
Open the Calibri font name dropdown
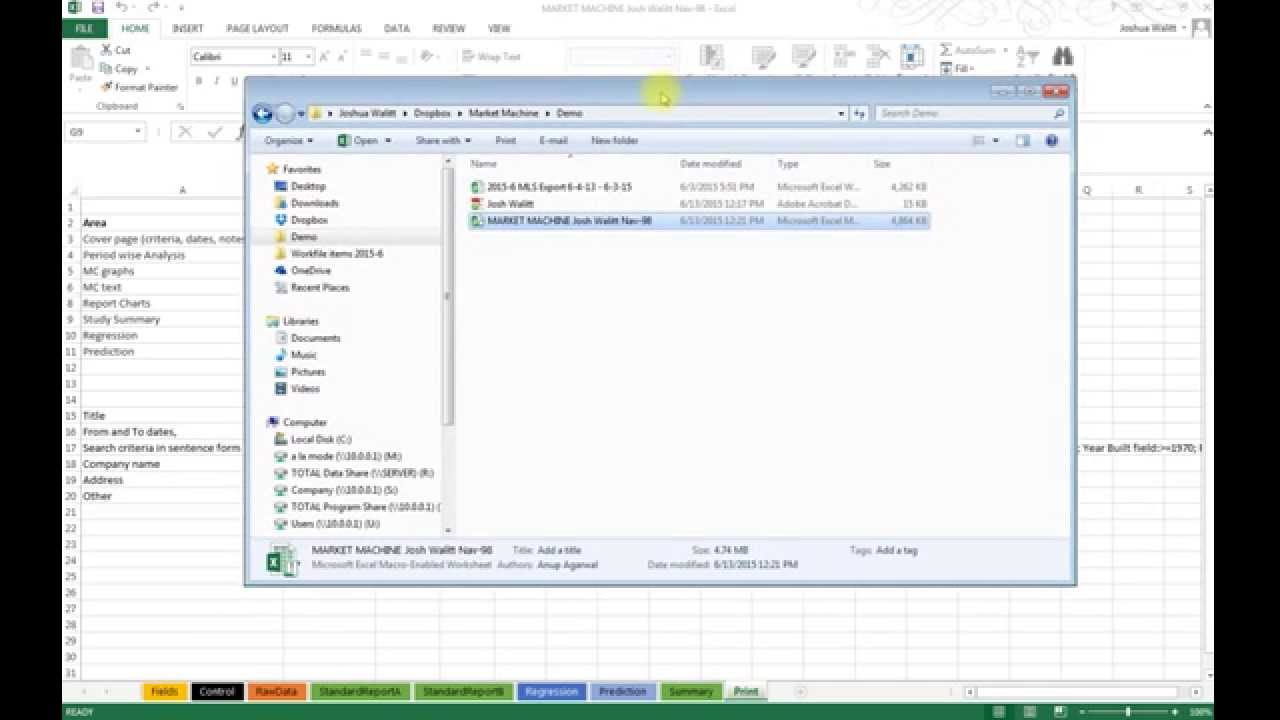[x=273, y=57]
